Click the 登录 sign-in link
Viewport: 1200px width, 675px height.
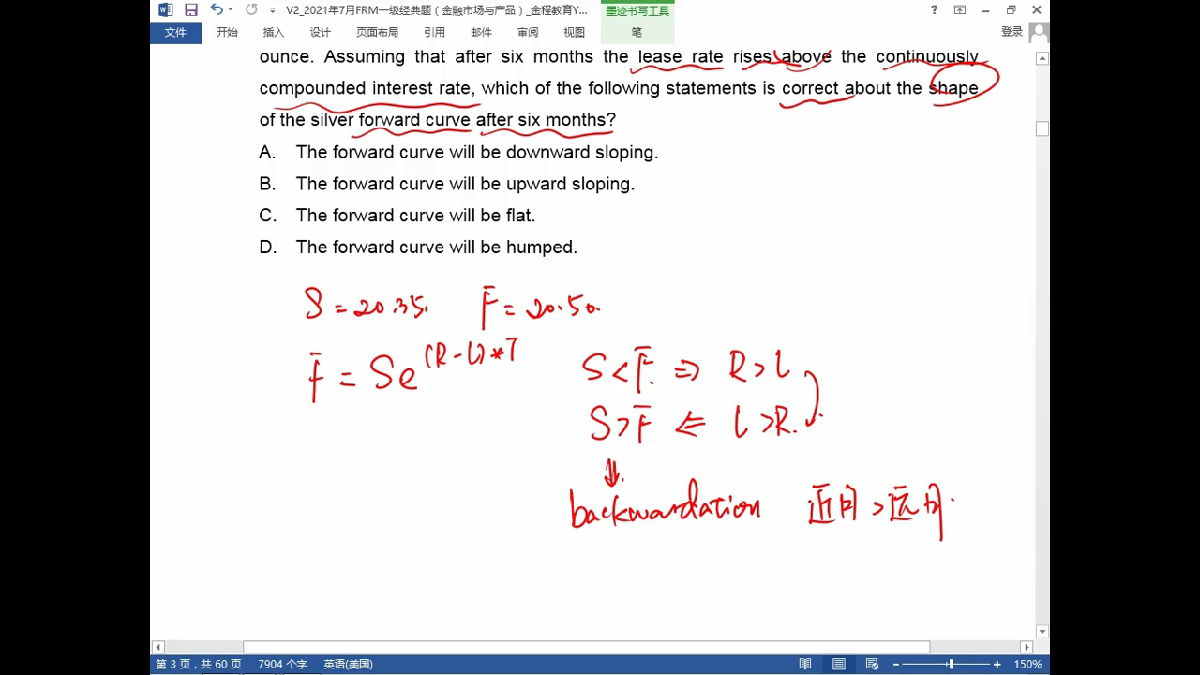(1012, 32)
